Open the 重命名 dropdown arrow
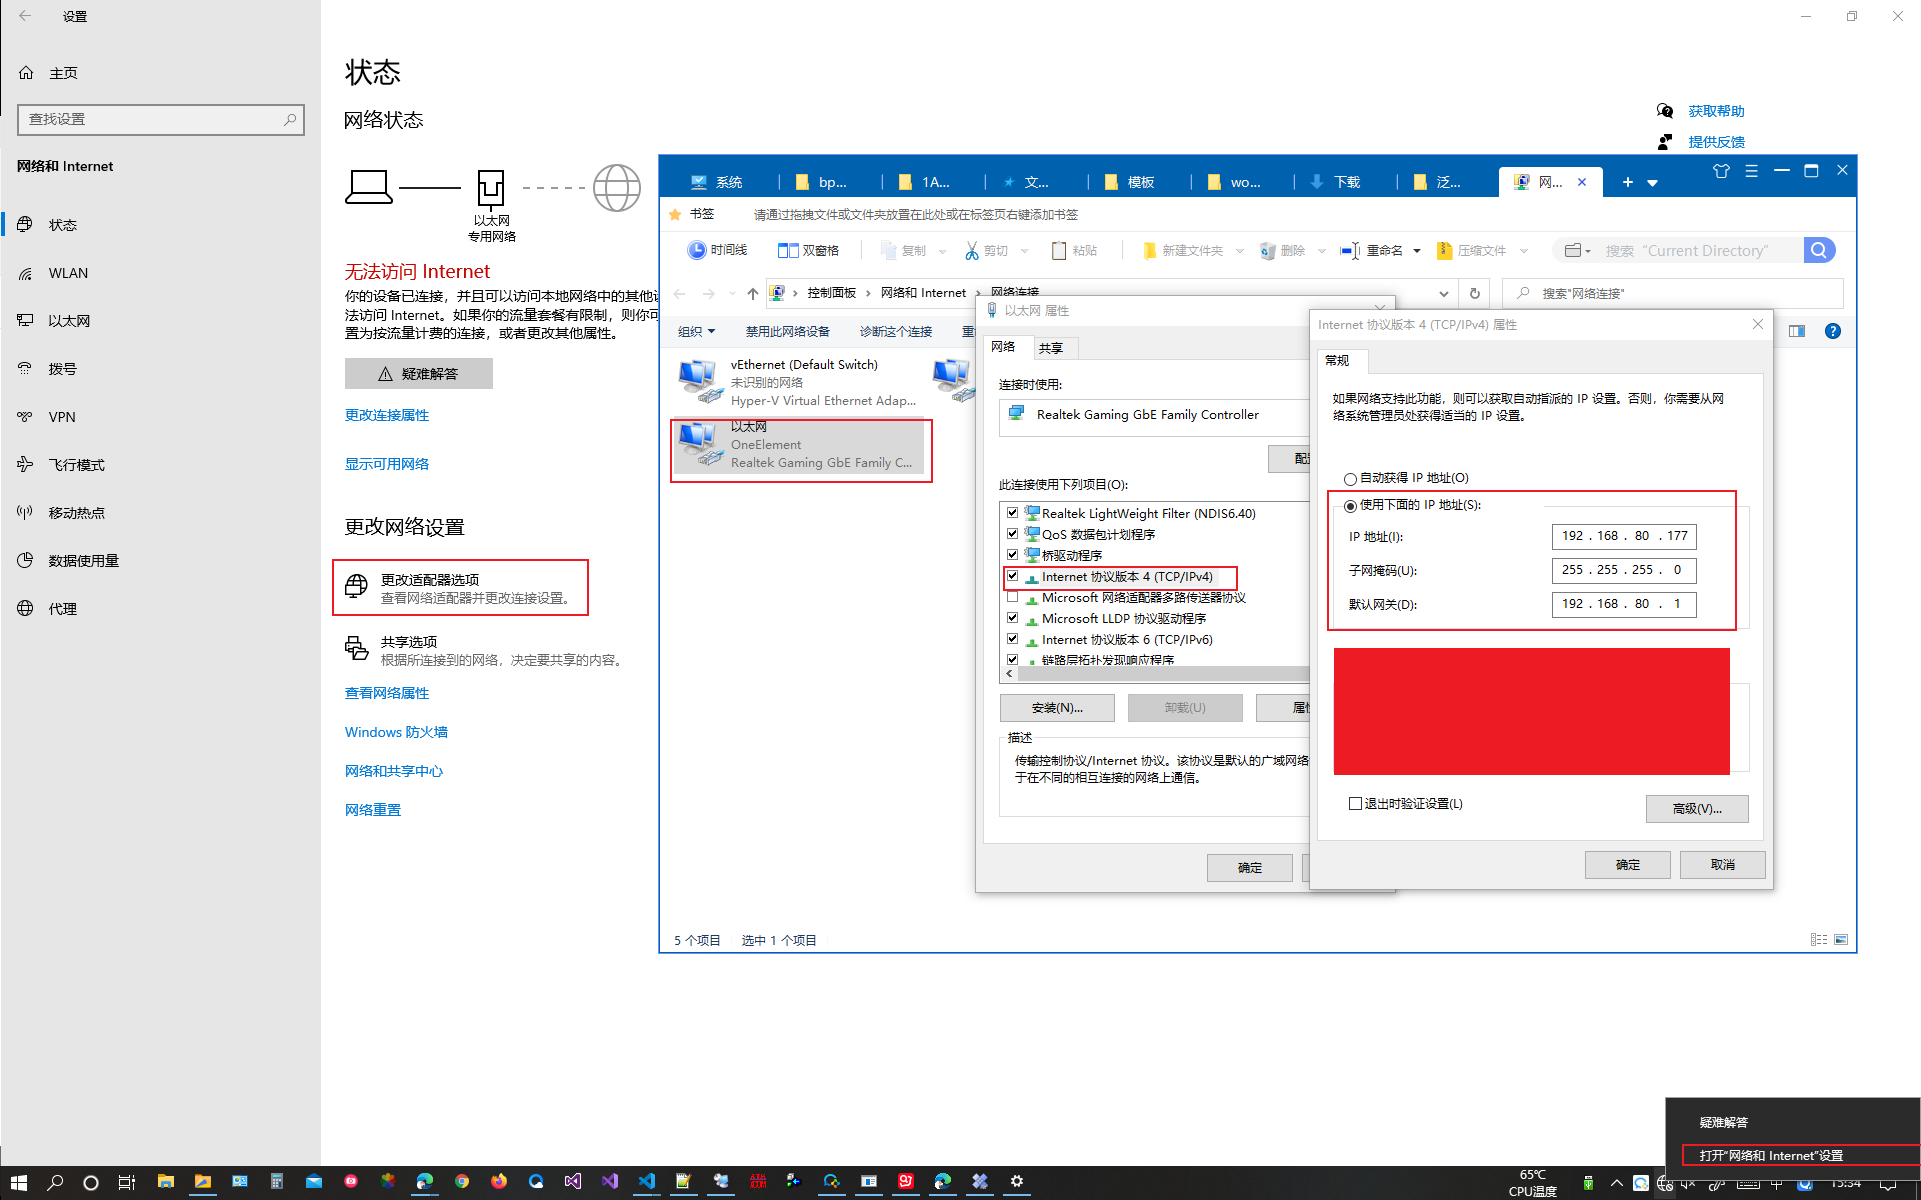Image resolution: width=1921 pixels, height=1200 pixels. (x=1416, y=250)
